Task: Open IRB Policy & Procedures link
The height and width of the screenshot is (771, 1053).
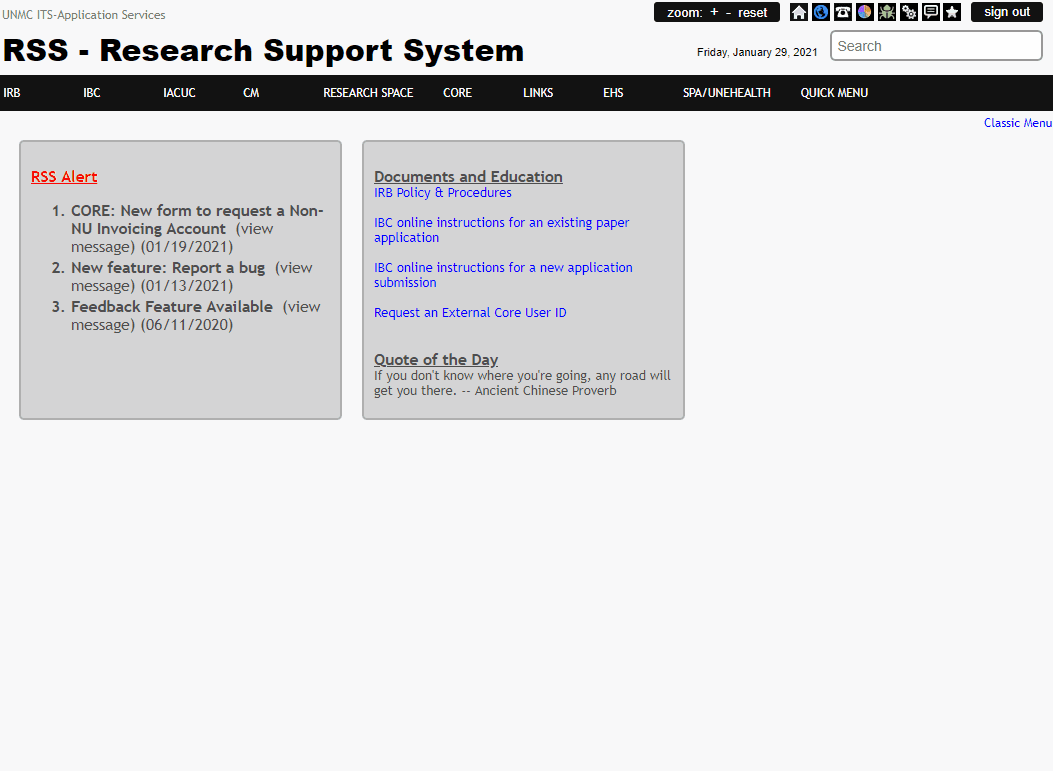Action: click(x=443, y=193)
